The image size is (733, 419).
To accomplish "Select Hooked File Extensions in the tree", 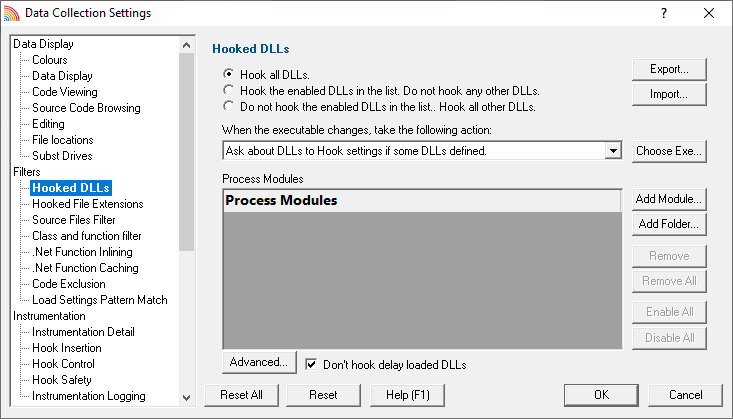I will pos(87,204).
